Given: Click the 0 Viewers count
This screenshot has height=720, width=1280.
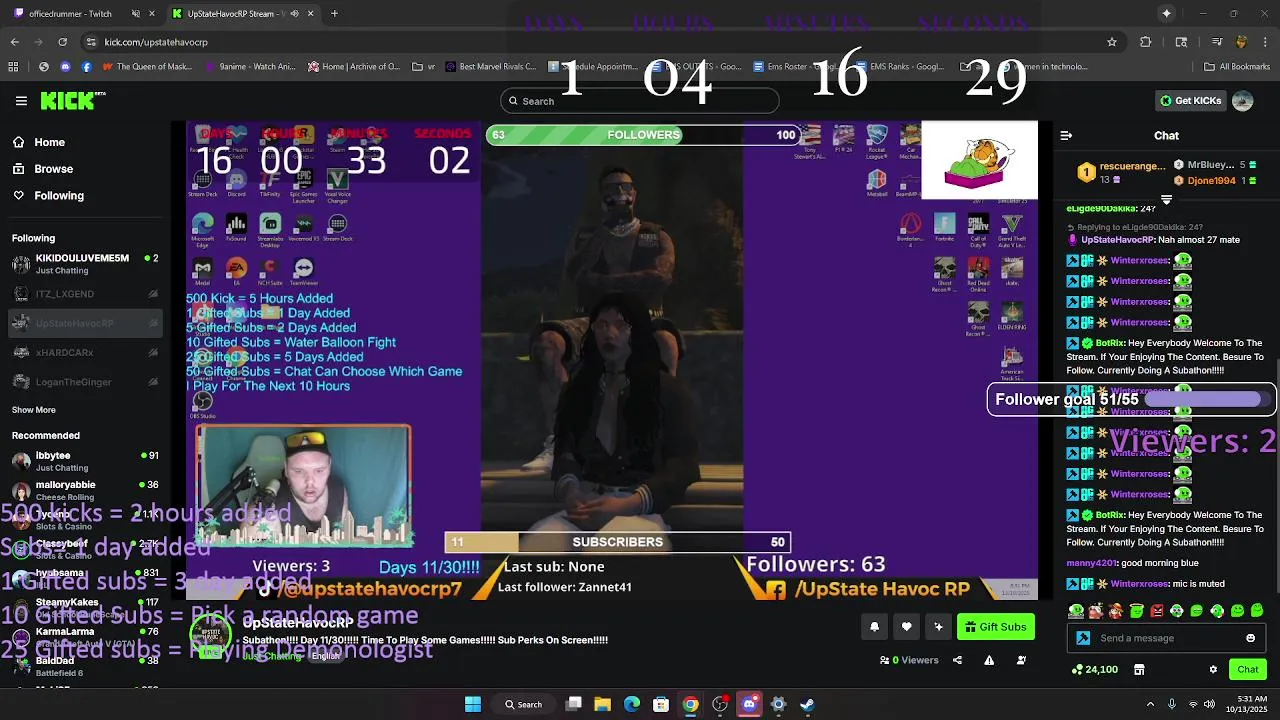Looking at the screenshot, I should point(909,660).
